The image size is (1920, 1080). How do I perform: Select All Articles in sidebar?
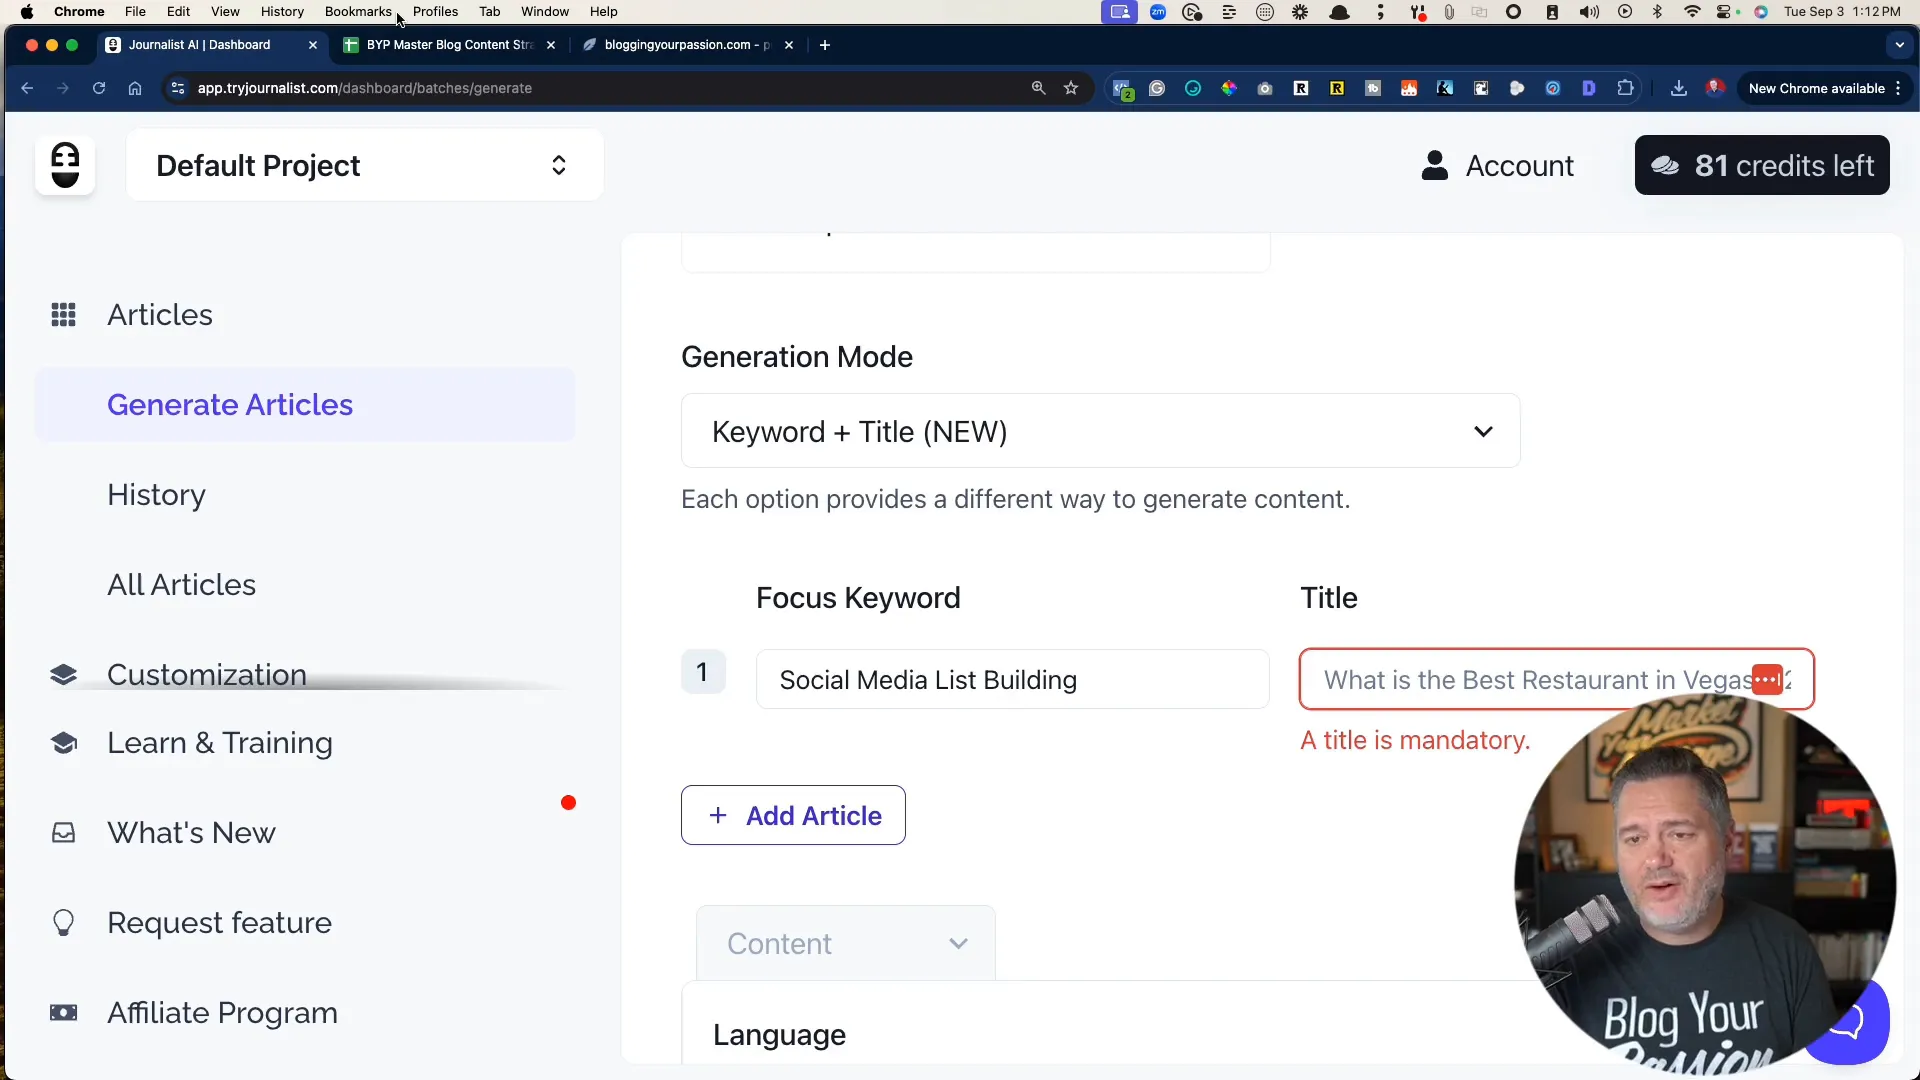click(x=181, y=584)
